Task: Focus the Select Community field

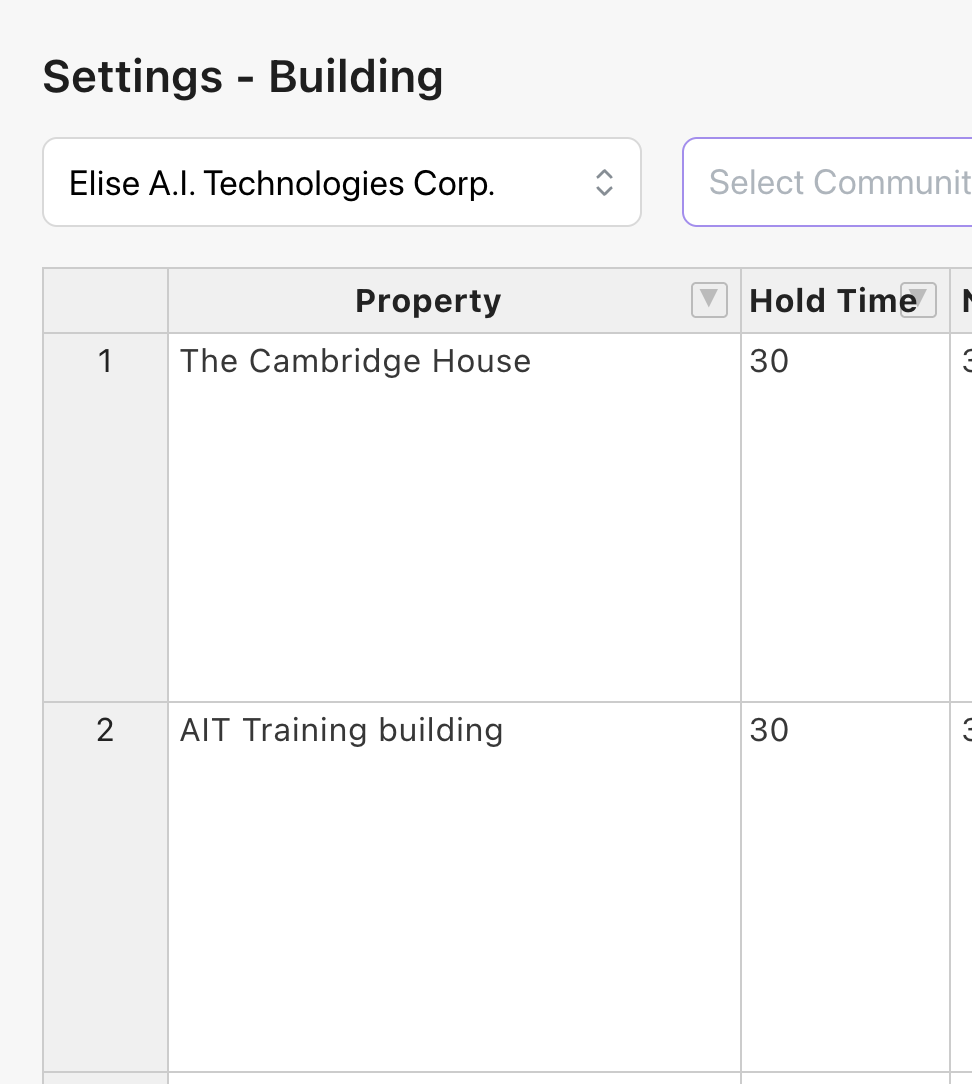Action: pyautogui.click(x=828, y=183)
